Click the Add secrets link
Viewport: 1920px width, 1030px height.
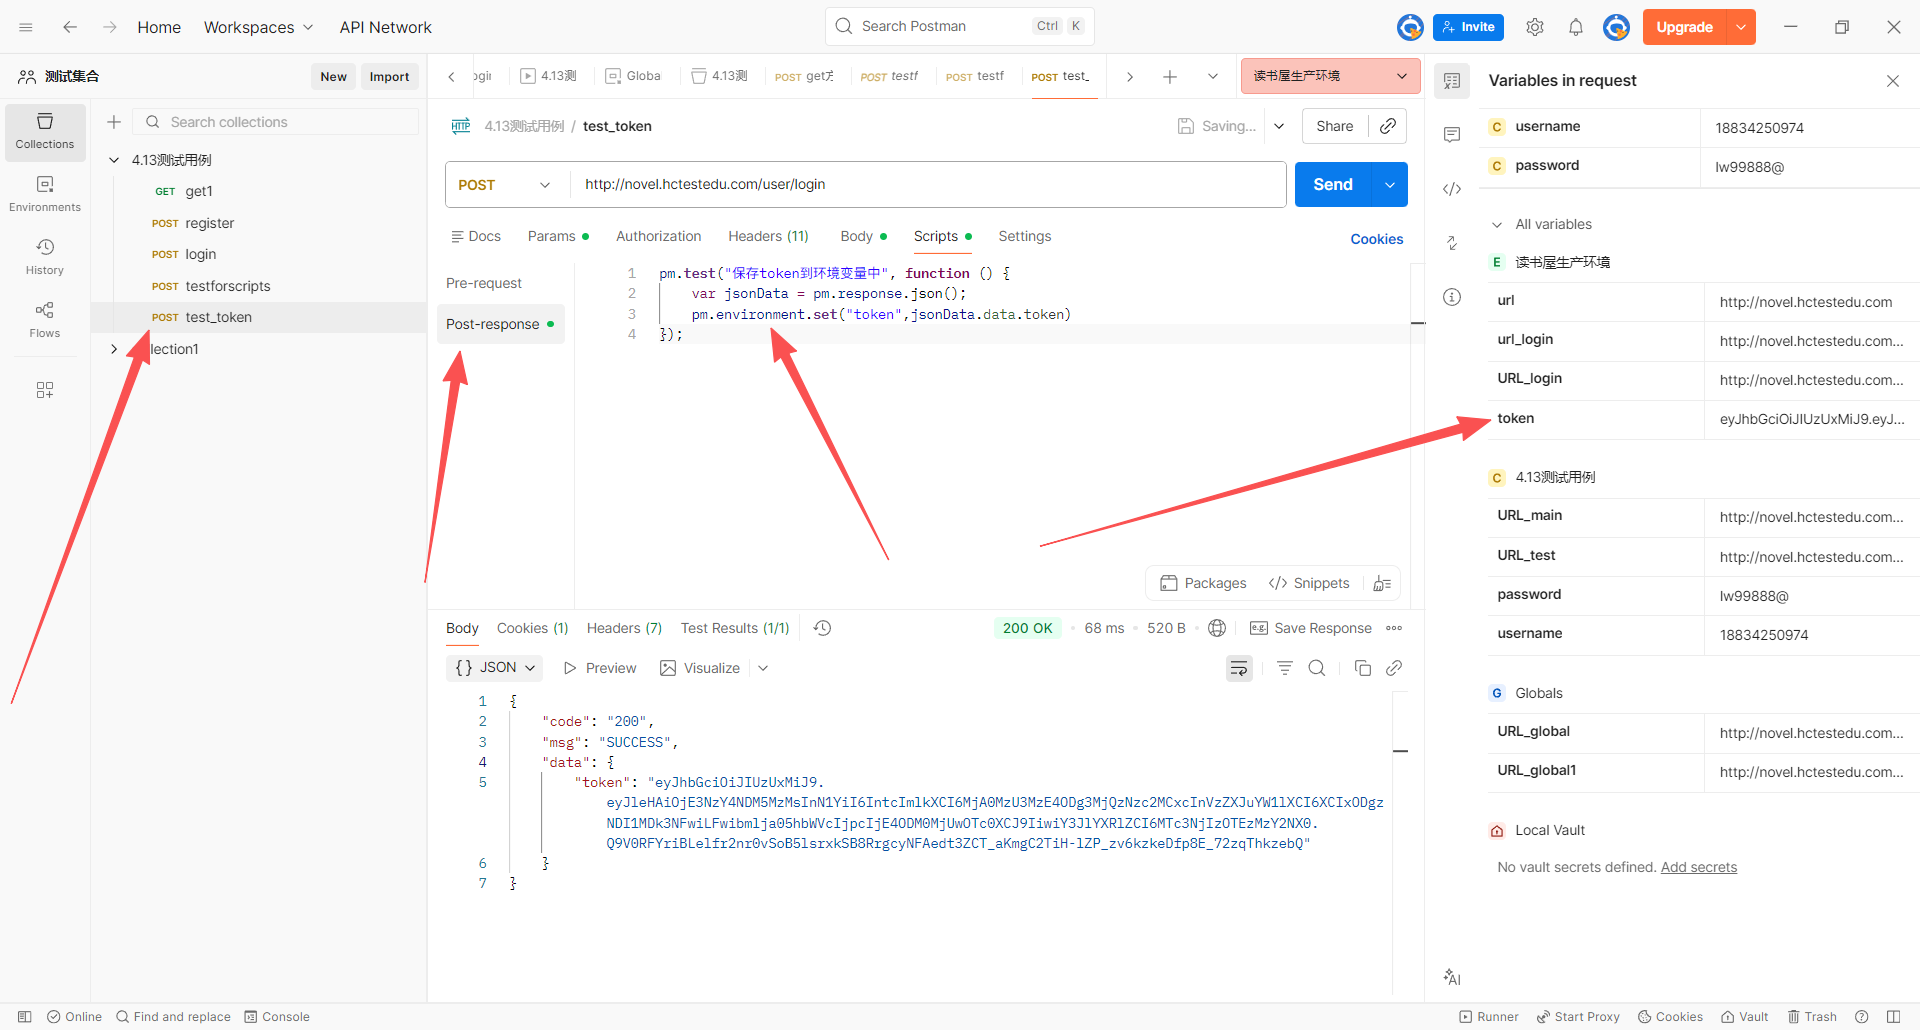[x=1698, y=868]
